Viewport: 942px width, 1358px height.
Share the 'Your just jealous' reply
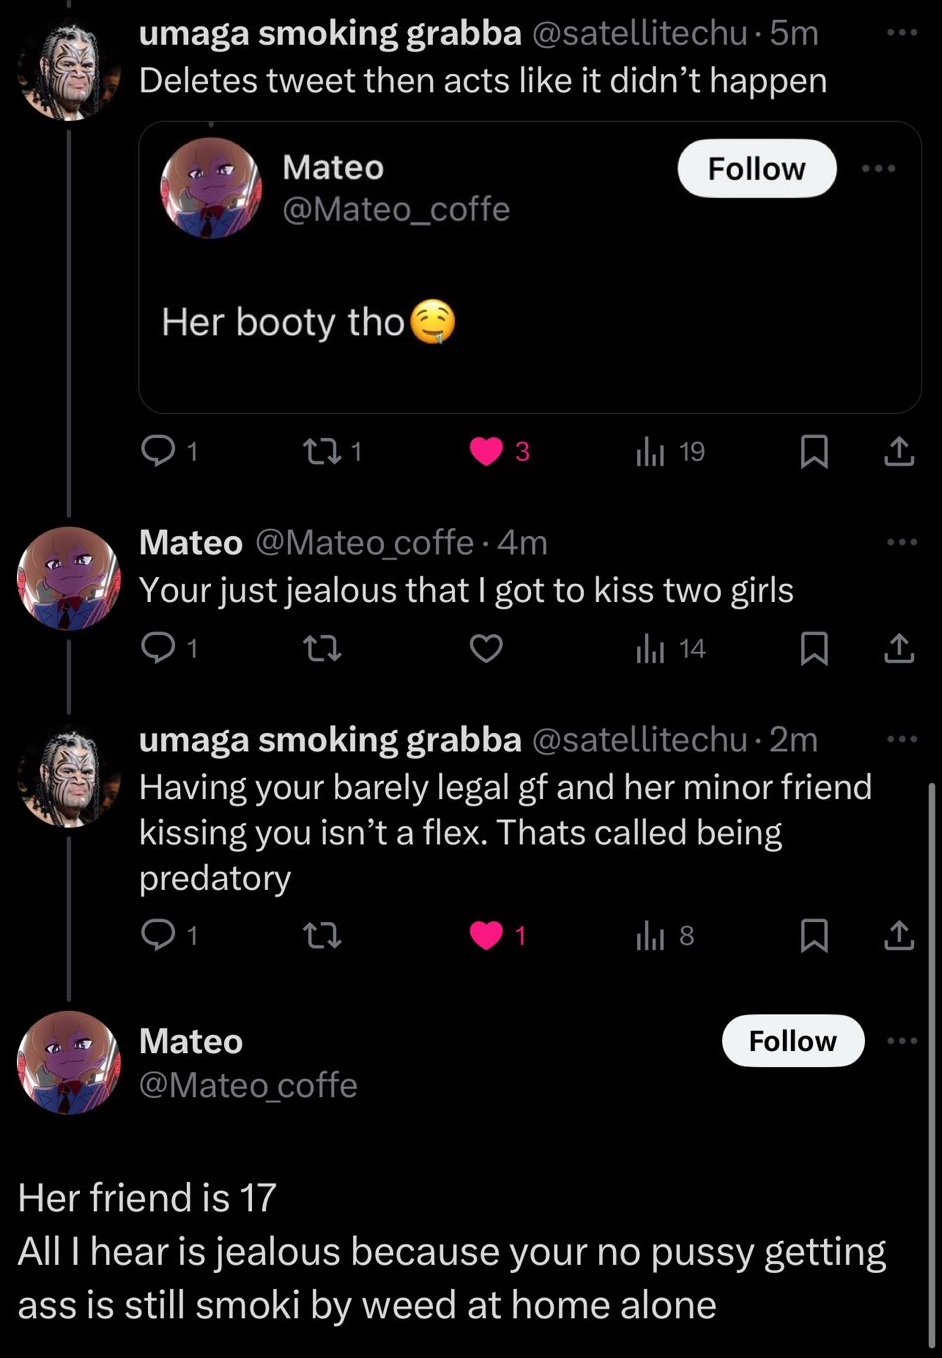(x=898, y=649)
